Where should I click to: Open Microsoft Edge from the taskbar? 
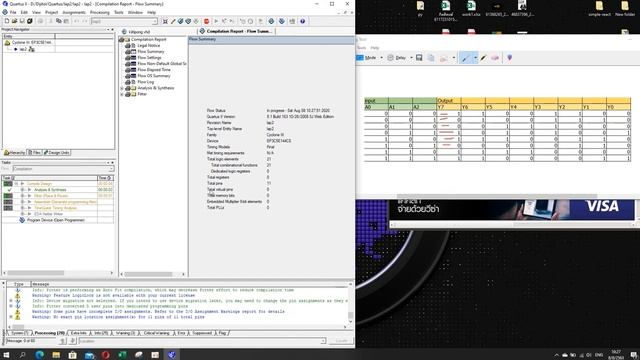point(40,355)
